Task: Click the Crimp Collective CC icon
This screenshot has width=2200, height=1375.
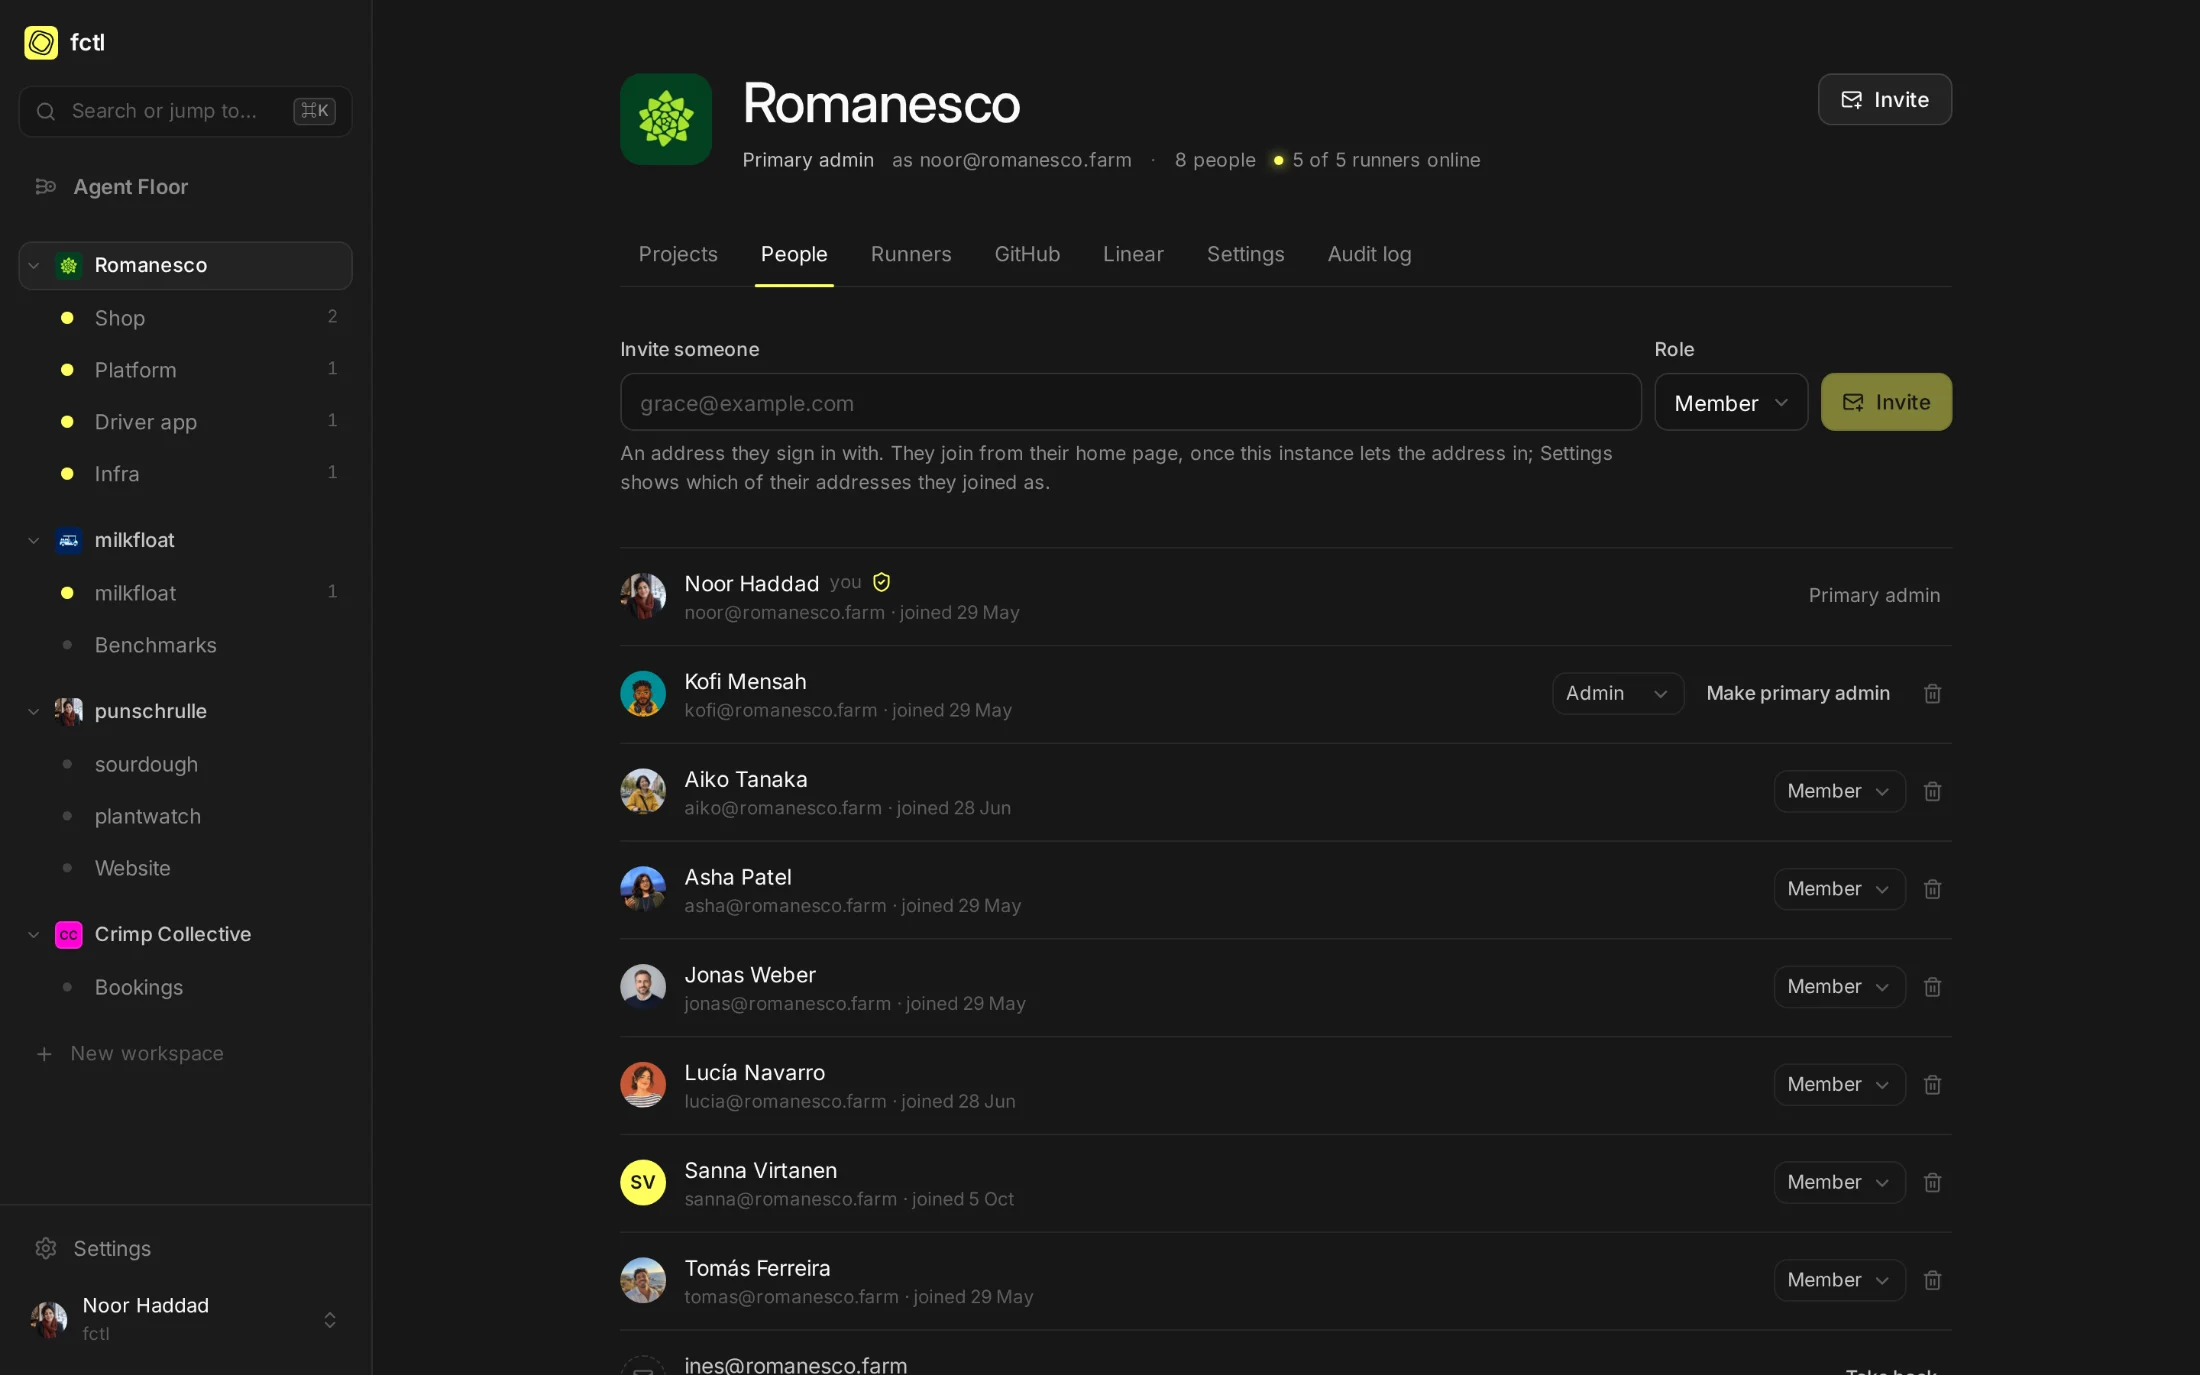Action: coord(68,935)
